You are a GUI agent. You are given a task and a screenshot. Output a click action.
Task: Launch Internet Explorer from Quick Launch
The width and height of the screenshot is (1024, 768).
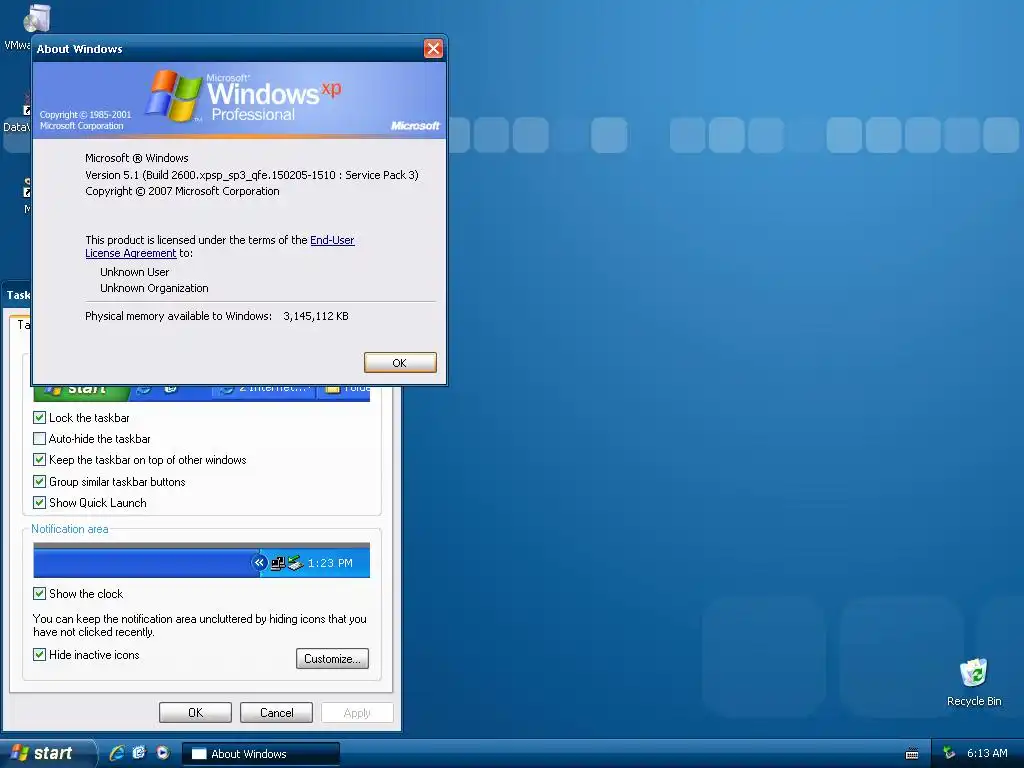[x=117, y=753]
